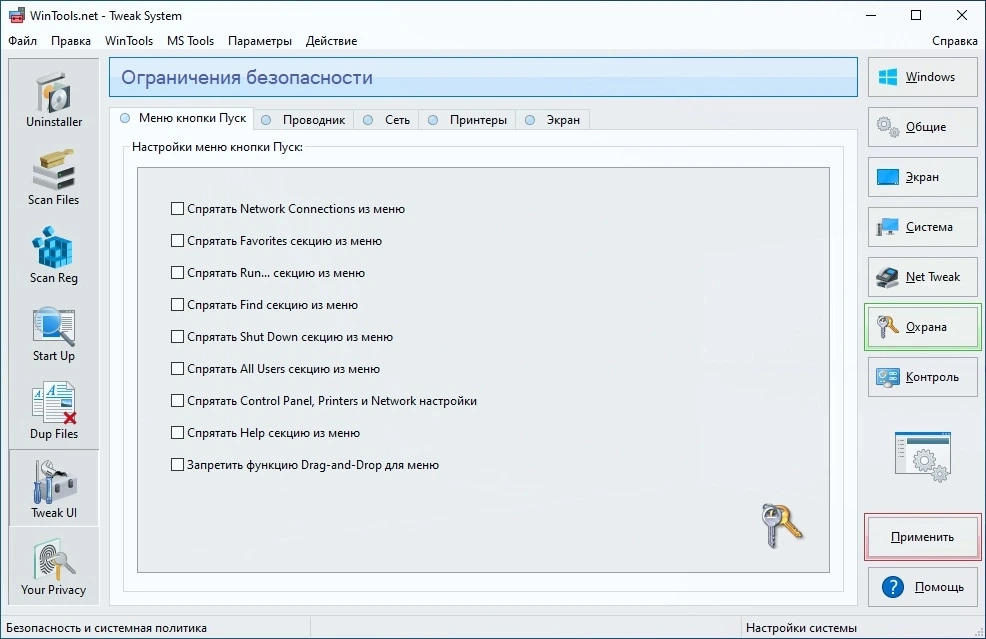986x639 pixels.
Task: Open the Действие menu
Action: (331, 41)
